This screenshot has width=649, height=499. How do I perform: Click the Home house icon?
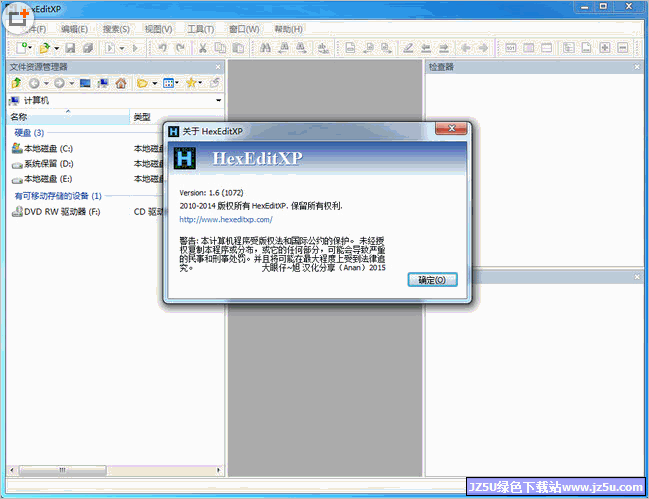pos(121,83)
